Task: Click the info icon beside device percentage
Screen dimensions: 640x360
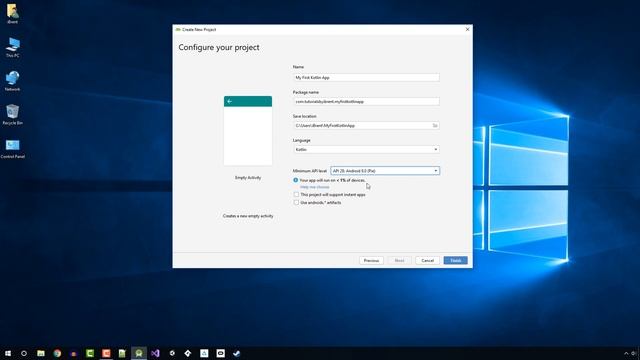Action: (296, 180)
